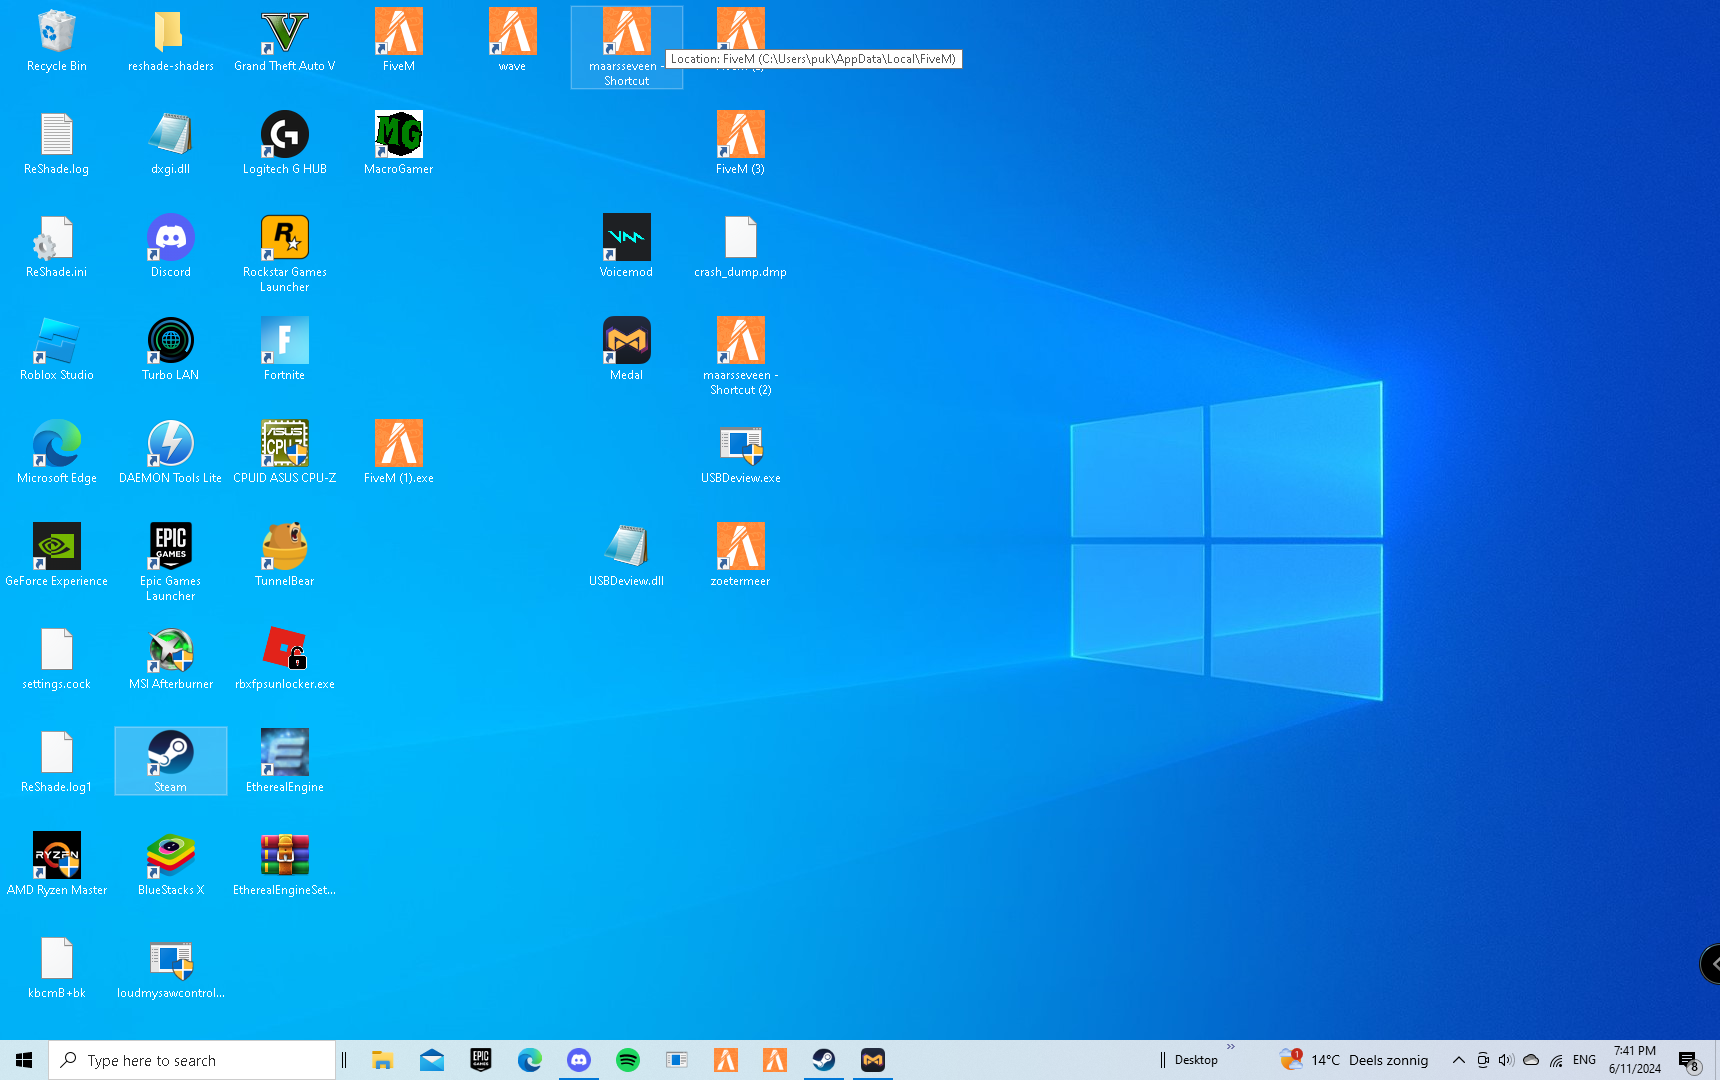Open File Explorer from the taskbar

(x=382, y=1060)
